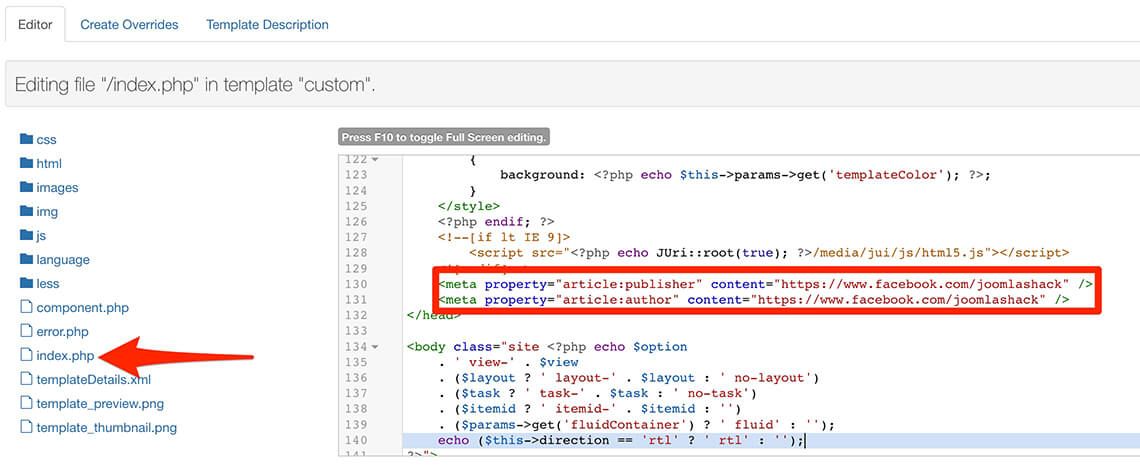Open template_thumbnail.png file link
Viewport: 1140px width, 465px height.
pos(106,427)
